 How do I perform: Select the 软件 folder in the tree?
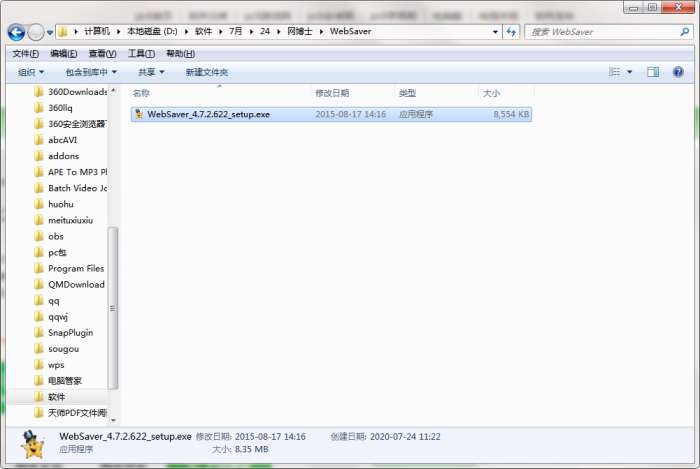click(57, 397)
